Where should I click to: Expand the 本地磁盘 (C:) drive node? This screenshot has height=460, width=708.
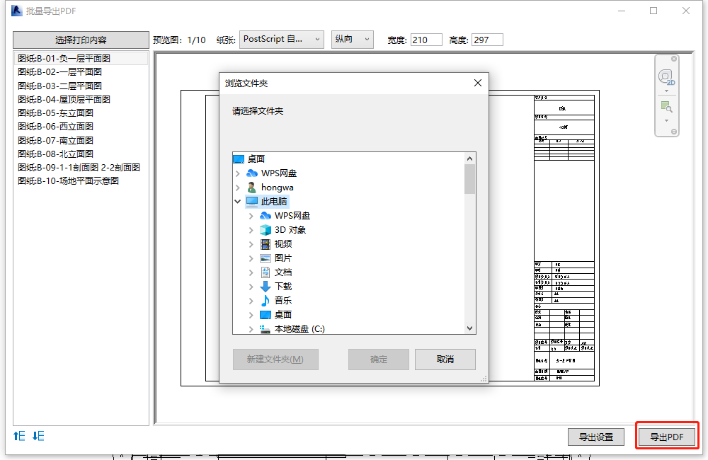[x=250, y=328]
